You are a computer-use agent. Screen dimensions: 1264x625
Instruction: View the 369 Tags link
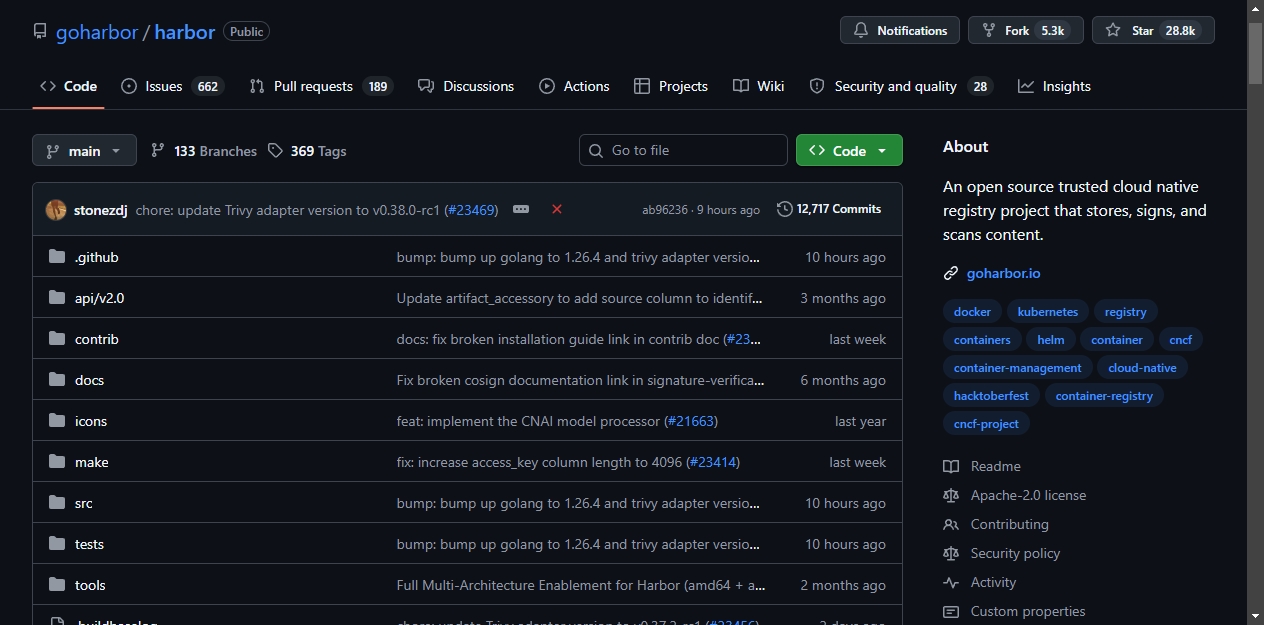click(x=307, y=151)
